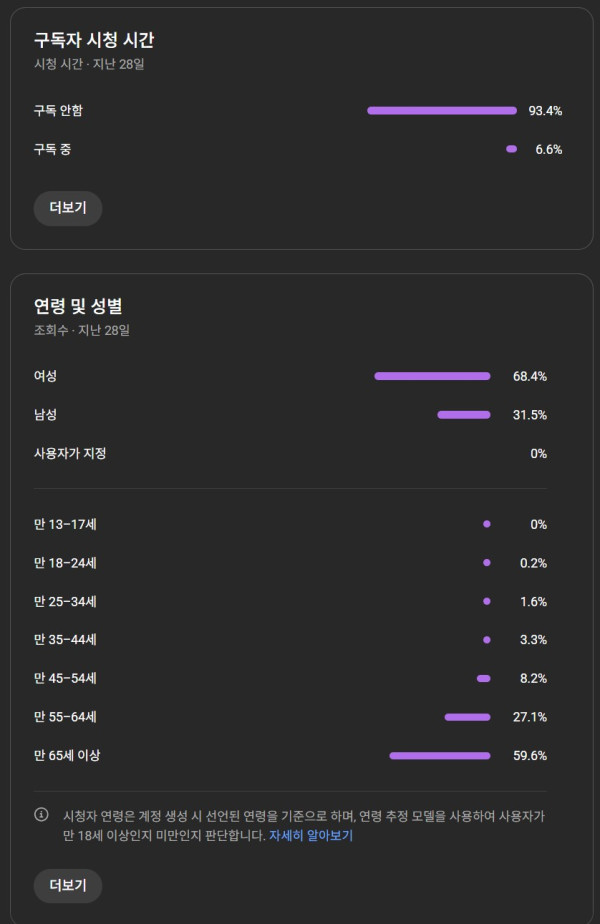Click the 구독자 시청 시간 card title
Viewport: 600px width, 924px height.
click(94, 41)
